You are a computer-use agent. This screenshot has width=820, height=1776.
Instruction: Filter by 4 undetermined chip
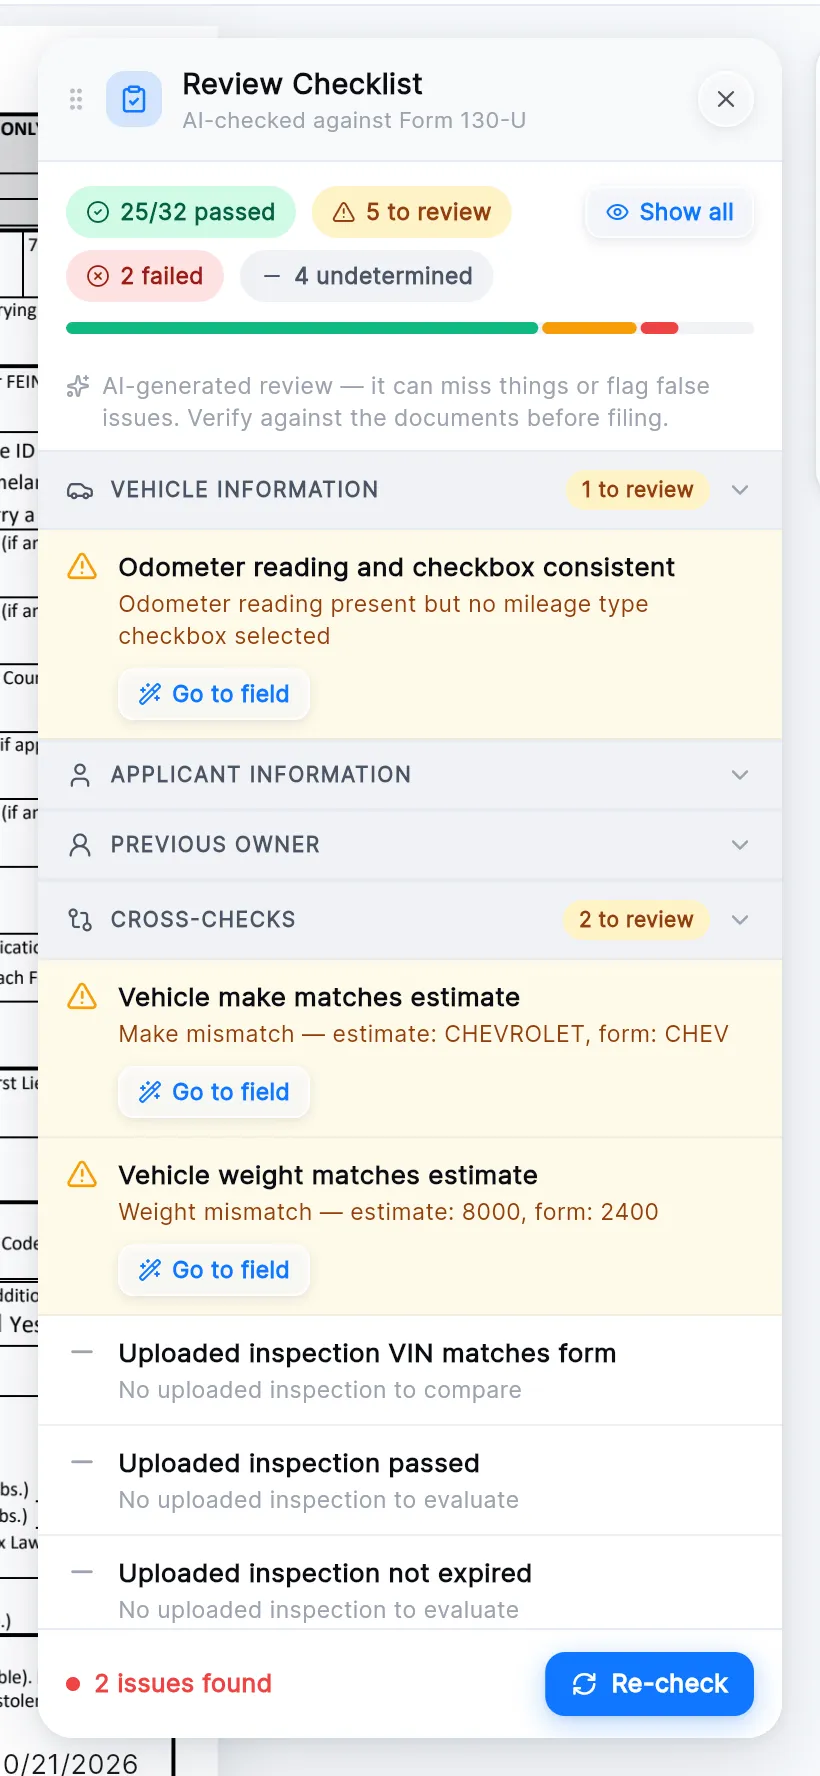(367, 276)
